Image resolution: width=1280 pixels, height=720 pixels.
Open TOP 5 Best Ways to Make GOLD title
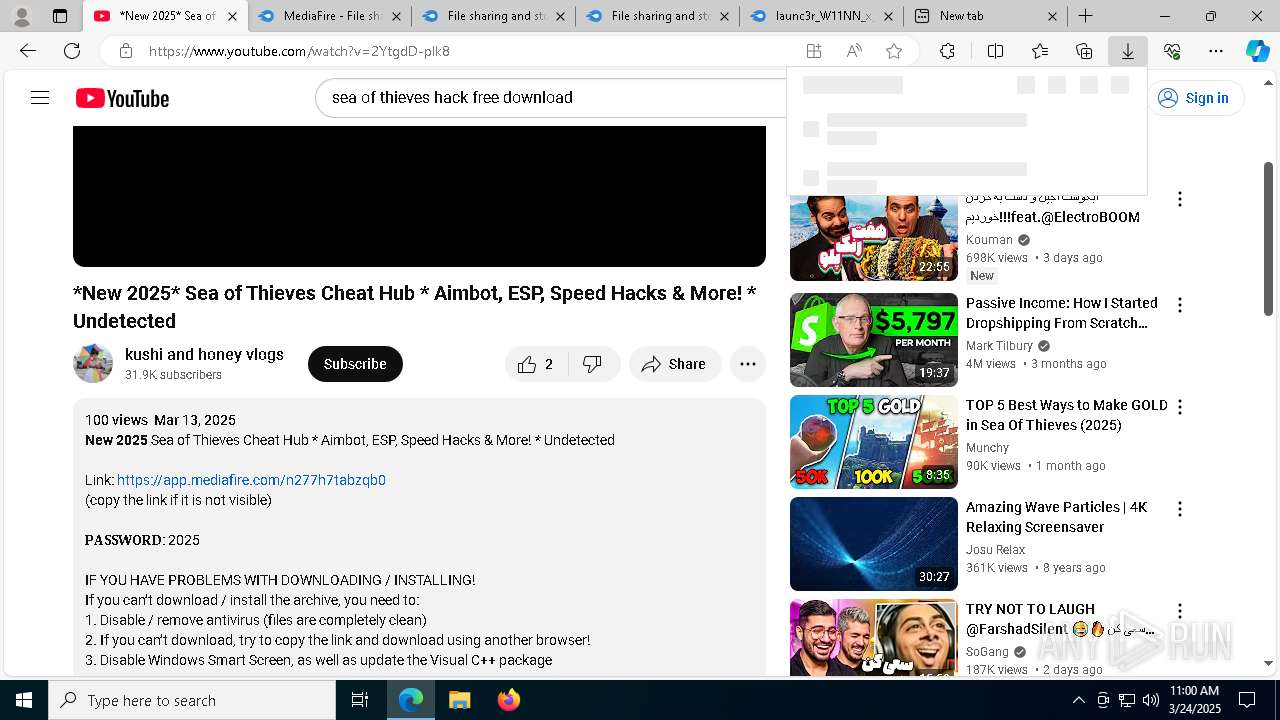click(1066, 415)
